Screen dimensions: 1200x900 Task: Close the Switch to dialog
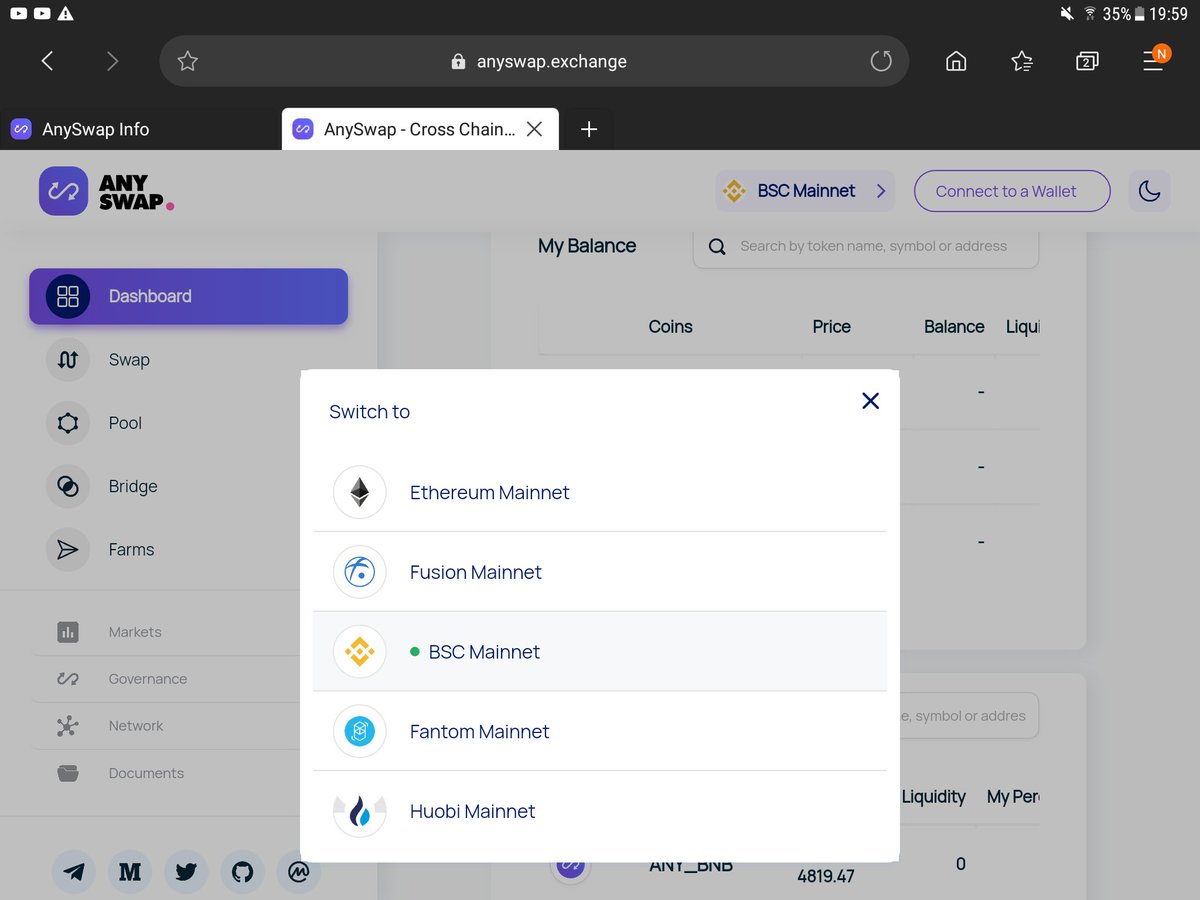point(870,401)
